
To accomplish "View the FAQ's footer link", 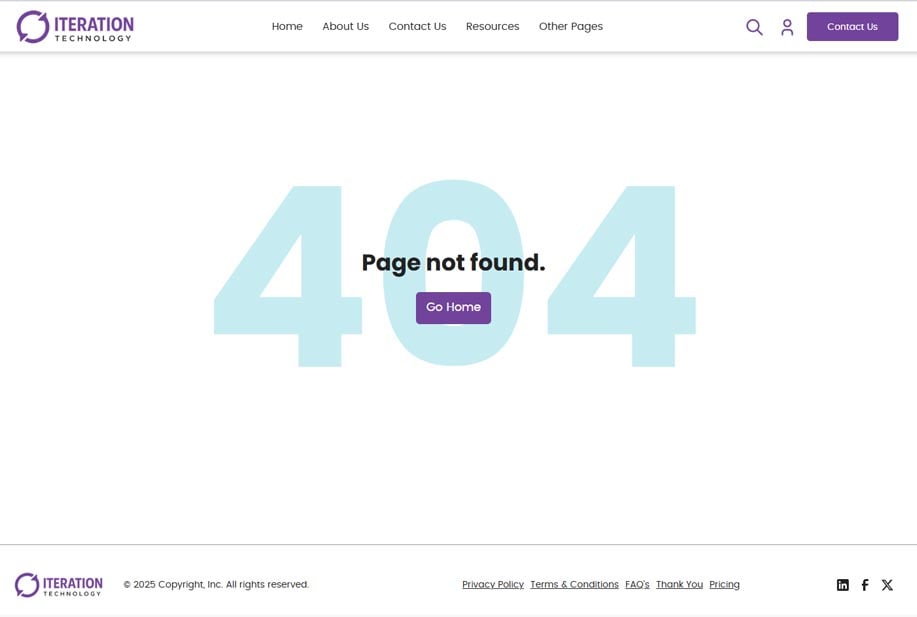I will click(637, 584).
